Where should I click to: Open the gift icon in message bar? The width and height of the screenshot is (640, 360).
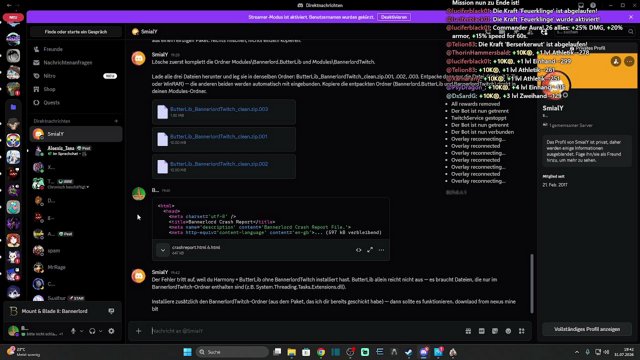pos(468,331)
